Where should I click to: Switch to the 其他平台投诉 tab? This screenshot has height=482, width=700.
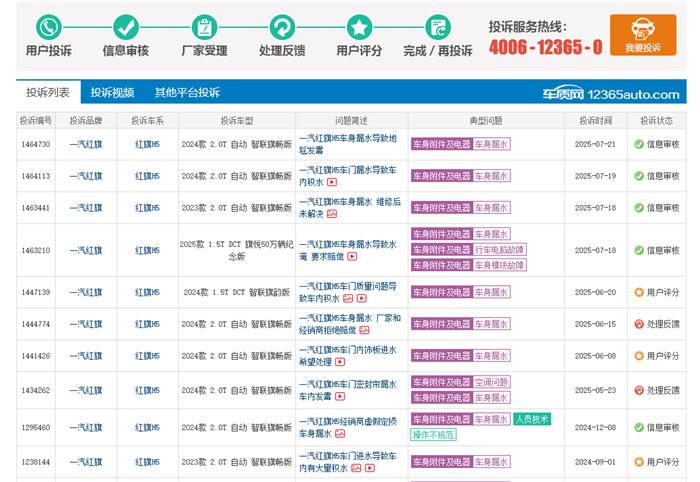pos(187,92)
